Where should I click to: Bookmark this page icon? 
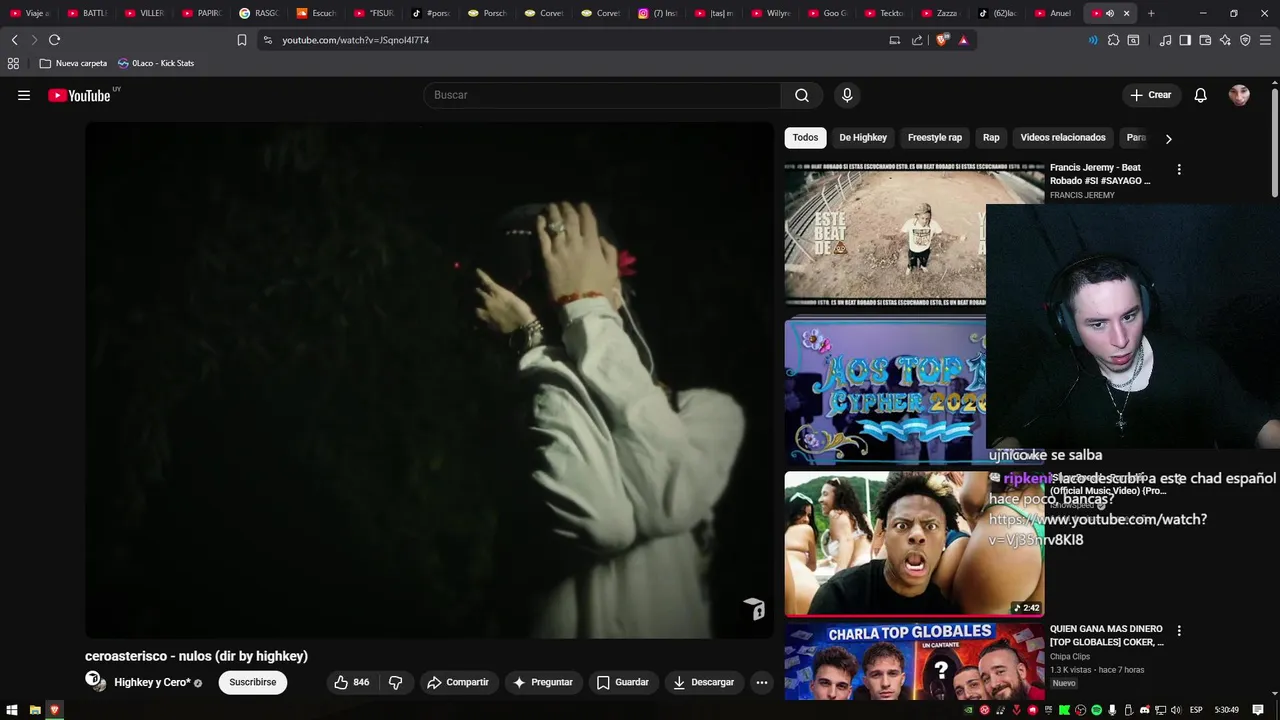click(x=241, y=40)
